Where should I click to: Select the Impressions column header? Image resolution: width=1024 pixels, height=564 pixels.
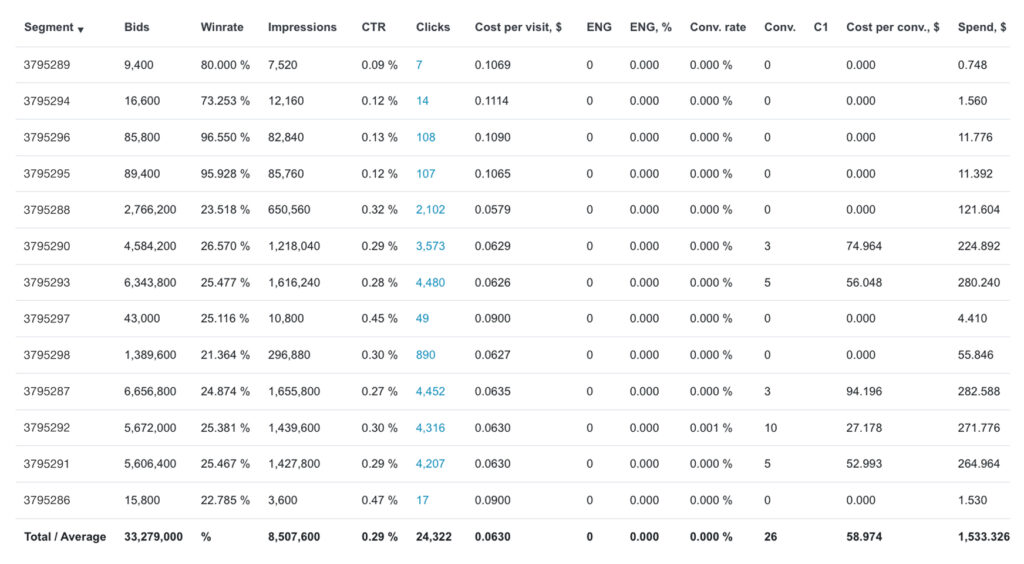pos(302,27)
